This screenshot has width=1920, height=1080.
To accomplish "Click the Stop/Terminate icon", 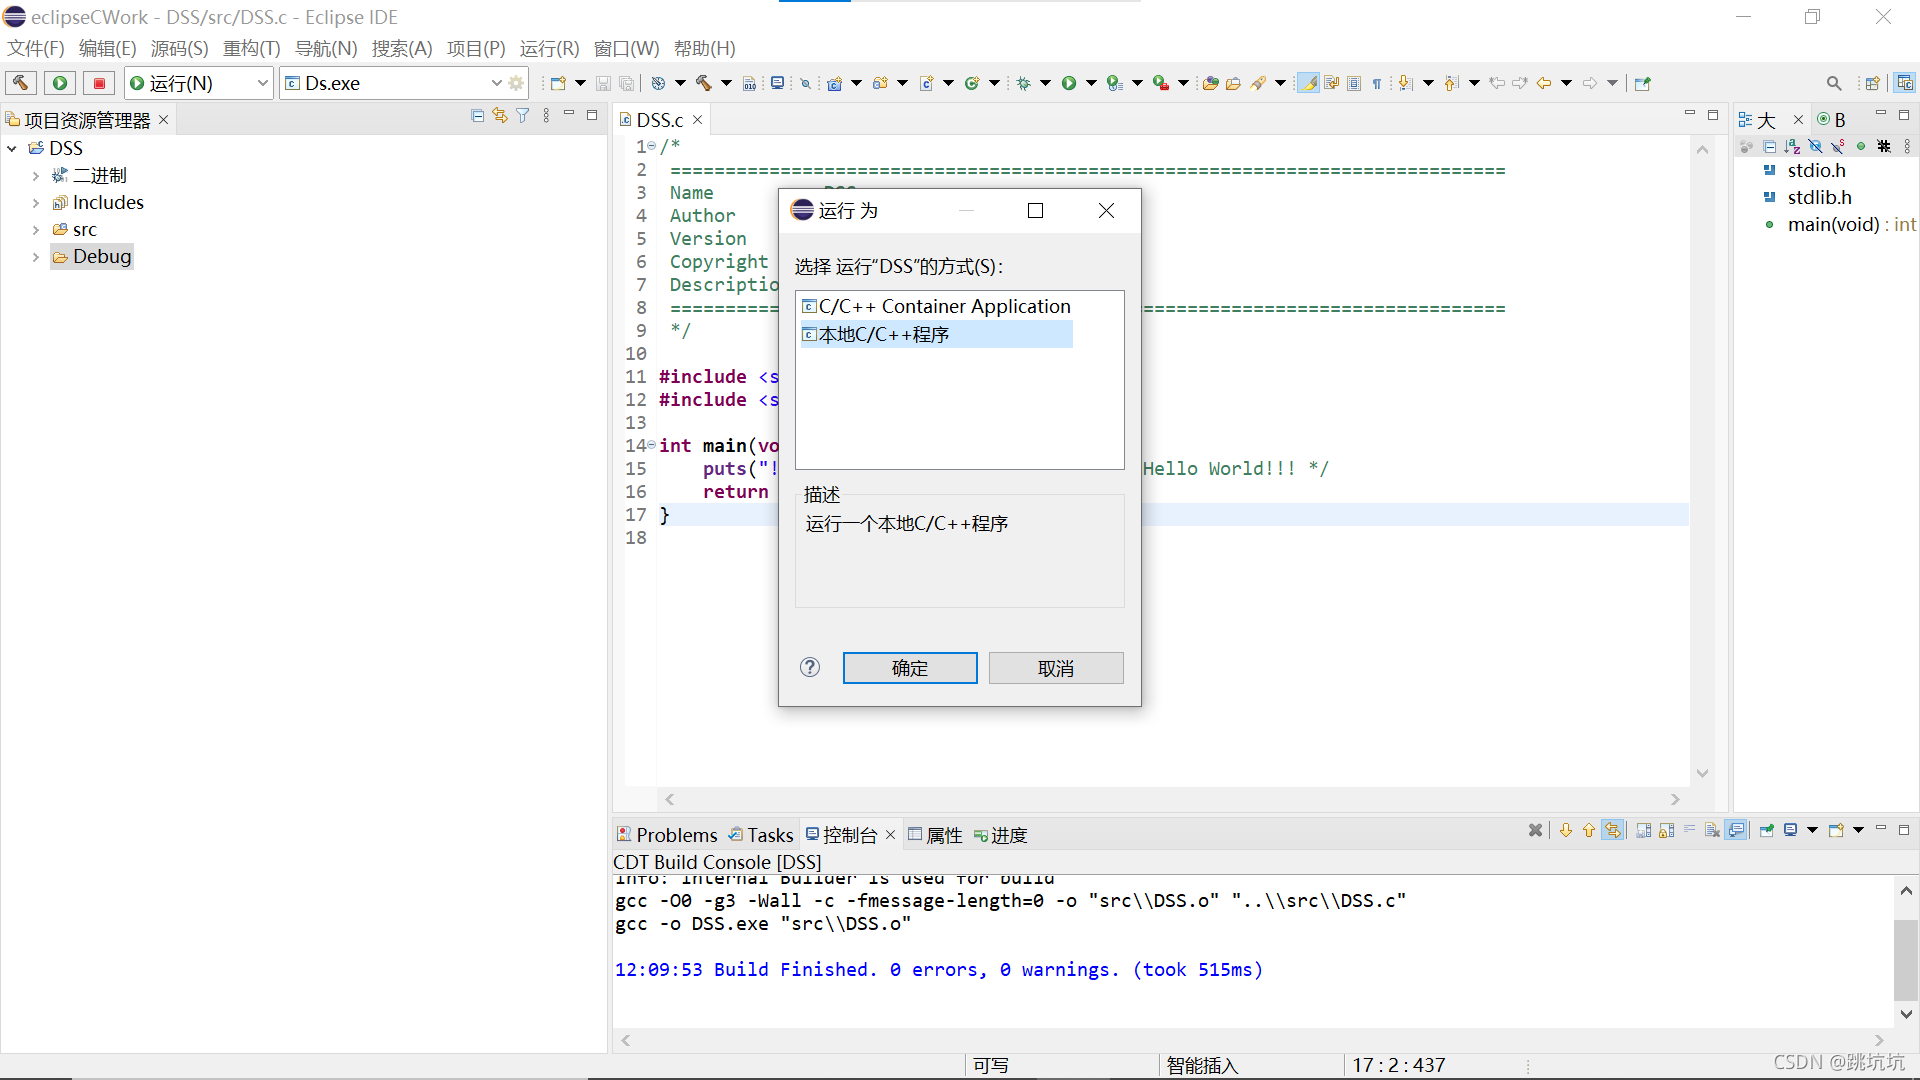I will (x=99, y=82).
